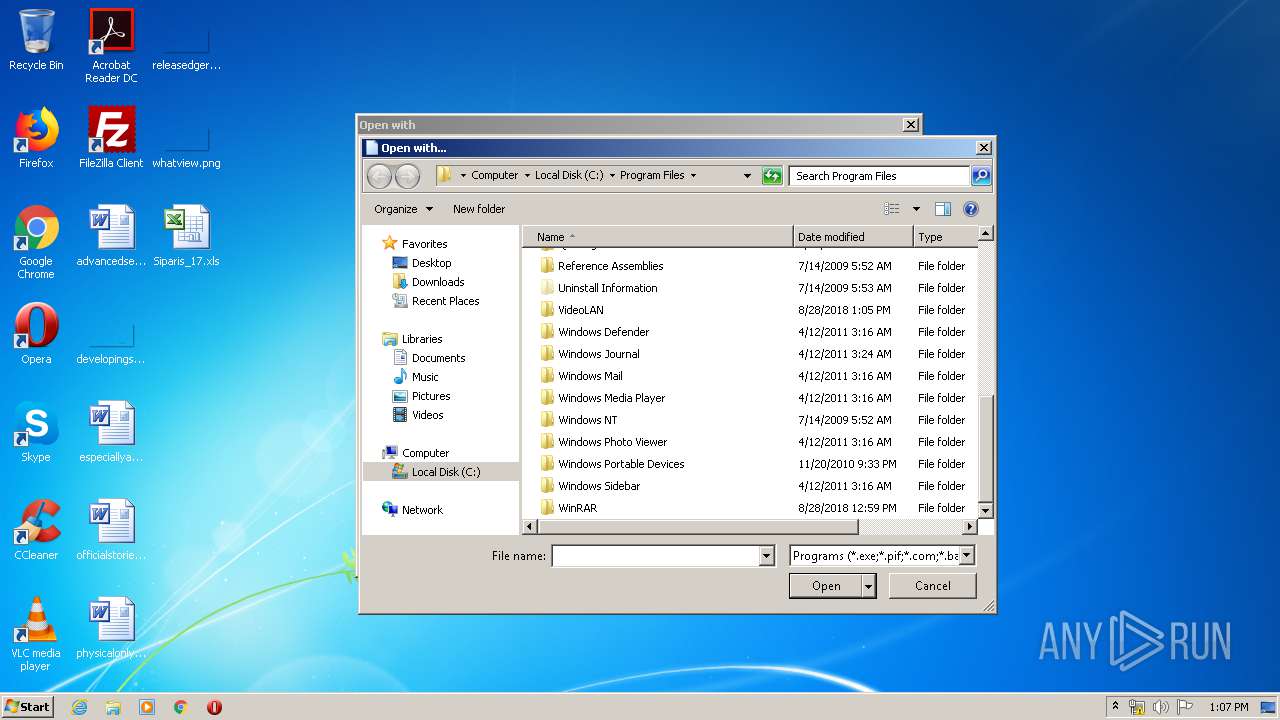Sort by the Name column header

pos(657,237)
